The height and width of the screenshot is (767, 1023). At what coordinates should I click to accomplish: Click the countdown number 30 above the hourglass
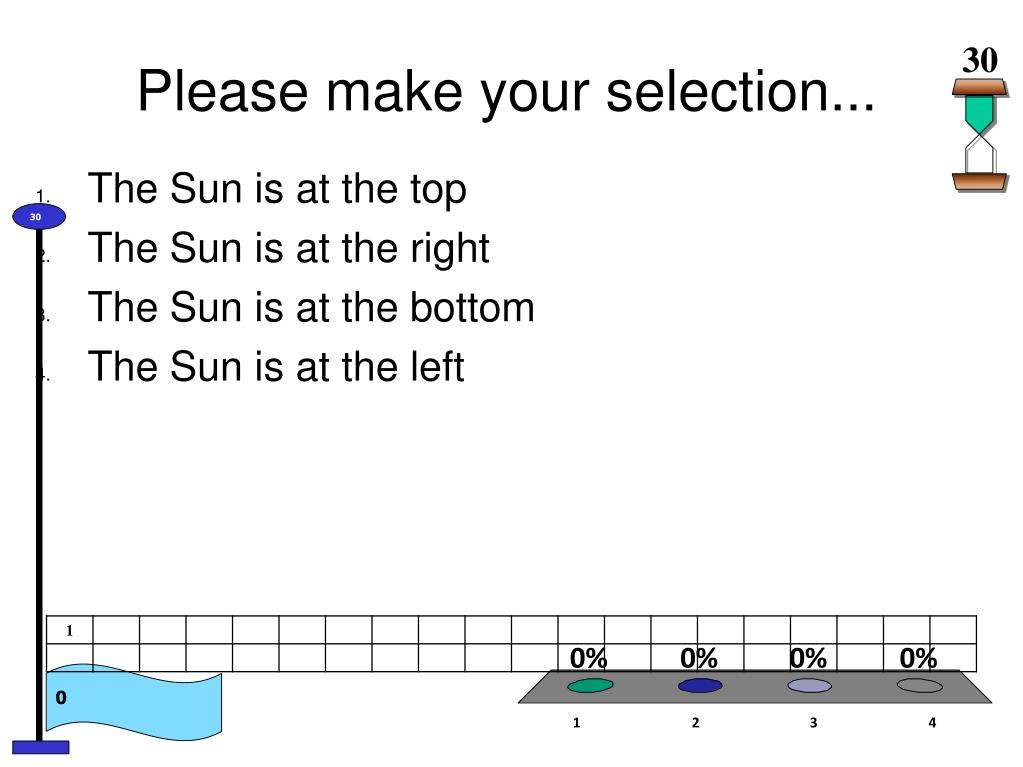(980, 60)
